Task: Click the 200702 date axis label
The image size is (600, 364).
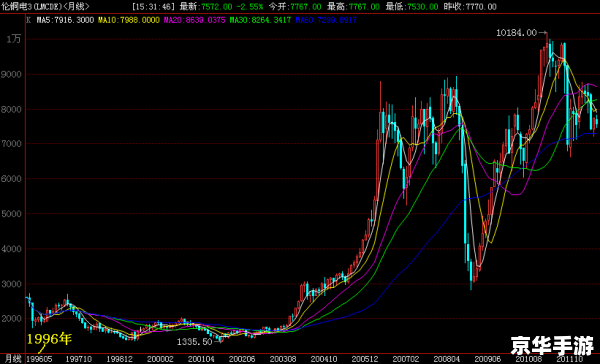Action: (406, 359)
